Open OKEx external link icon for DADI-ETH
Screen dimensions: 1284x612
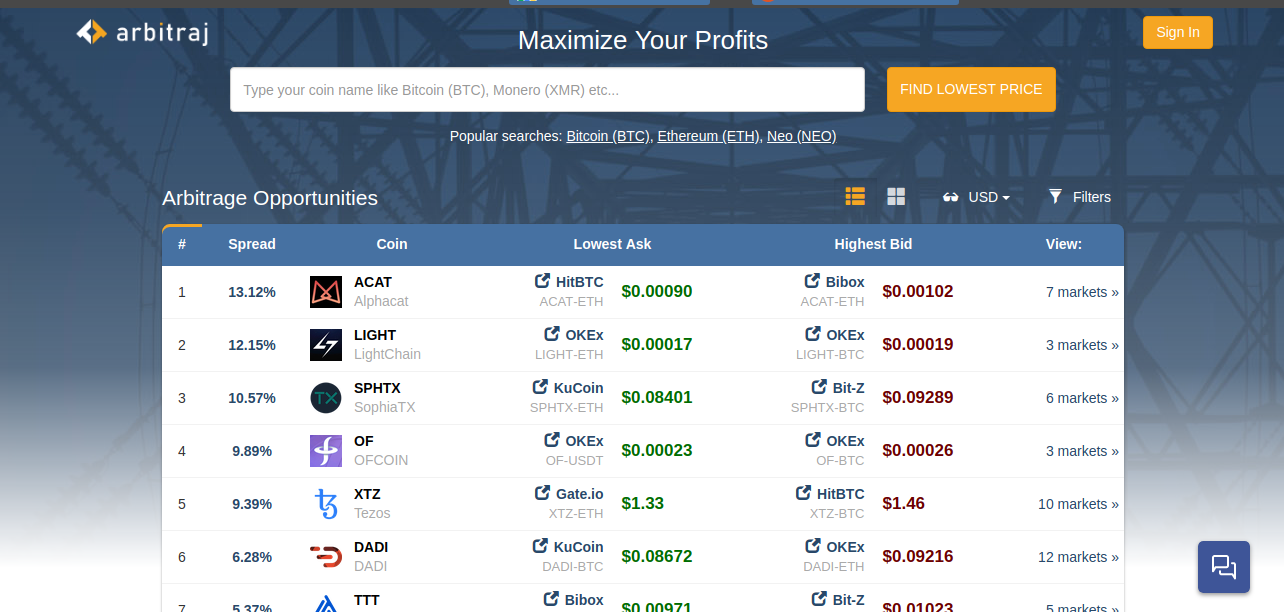coord(813,546)
